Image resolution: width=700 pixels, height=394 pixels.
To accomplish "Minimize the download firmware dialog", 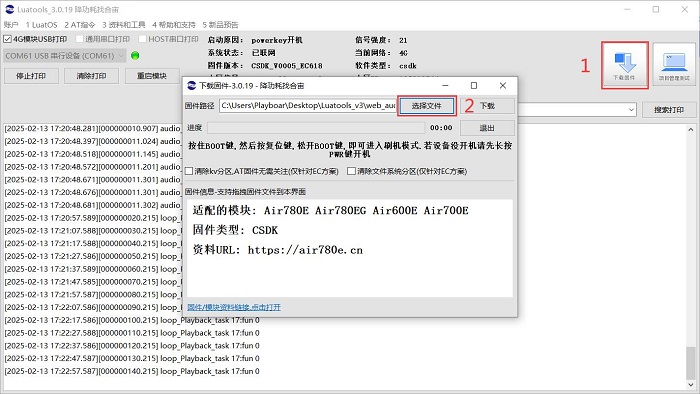I will point(445,85).
